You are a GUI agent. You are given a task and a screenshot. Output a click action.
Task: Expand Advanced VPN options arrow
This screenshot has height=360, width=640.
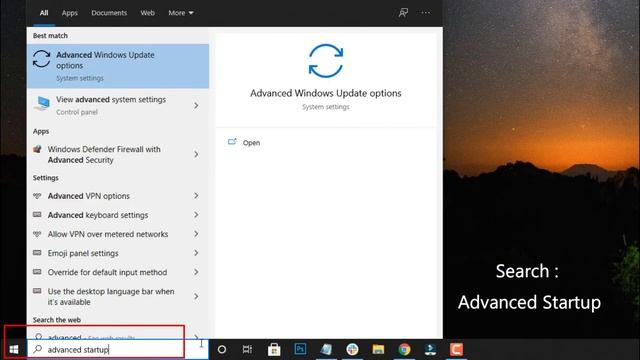coord(196,196)
